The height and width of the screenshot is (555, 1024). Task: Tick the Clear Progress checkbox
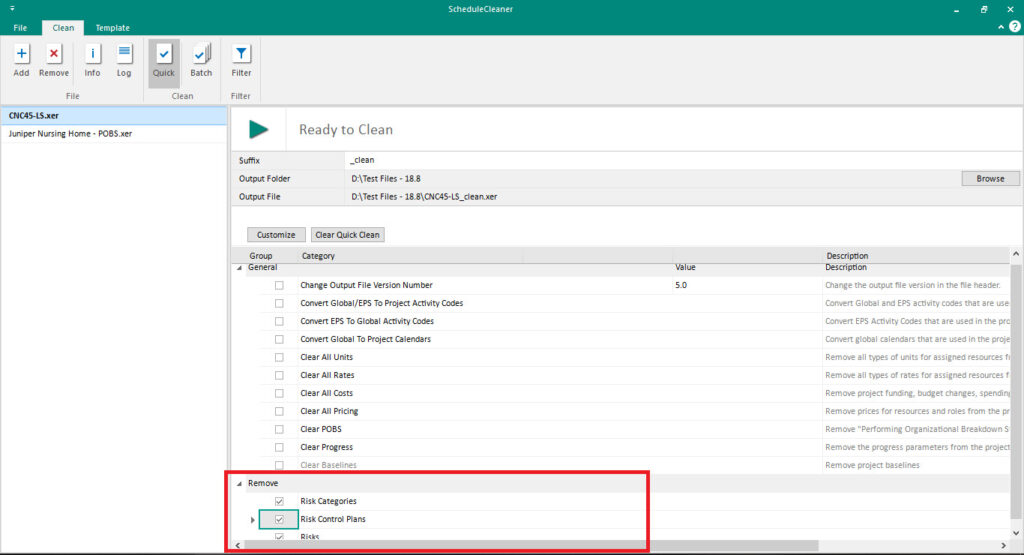click(x=279, y=447)
